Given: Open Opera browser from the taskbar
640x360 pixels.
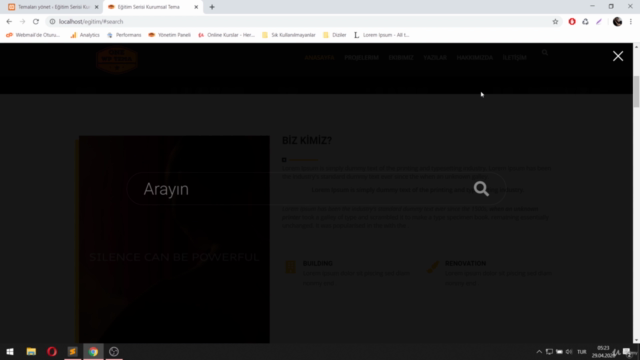Looking at the screenshot, I should pos(52,351).
